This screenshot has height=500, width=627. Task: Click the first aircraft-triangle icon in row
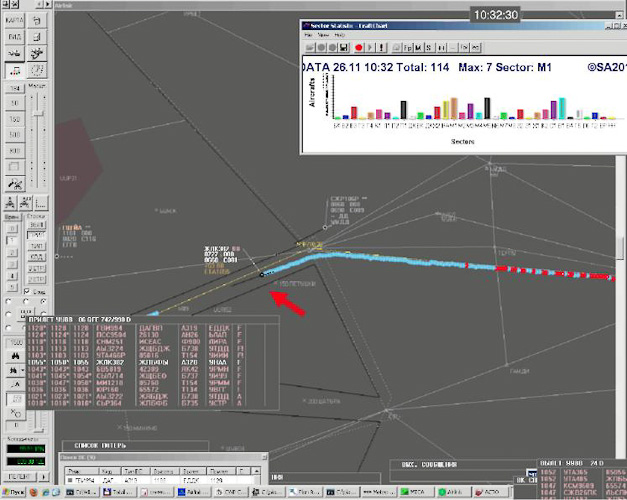pos(10,203)
